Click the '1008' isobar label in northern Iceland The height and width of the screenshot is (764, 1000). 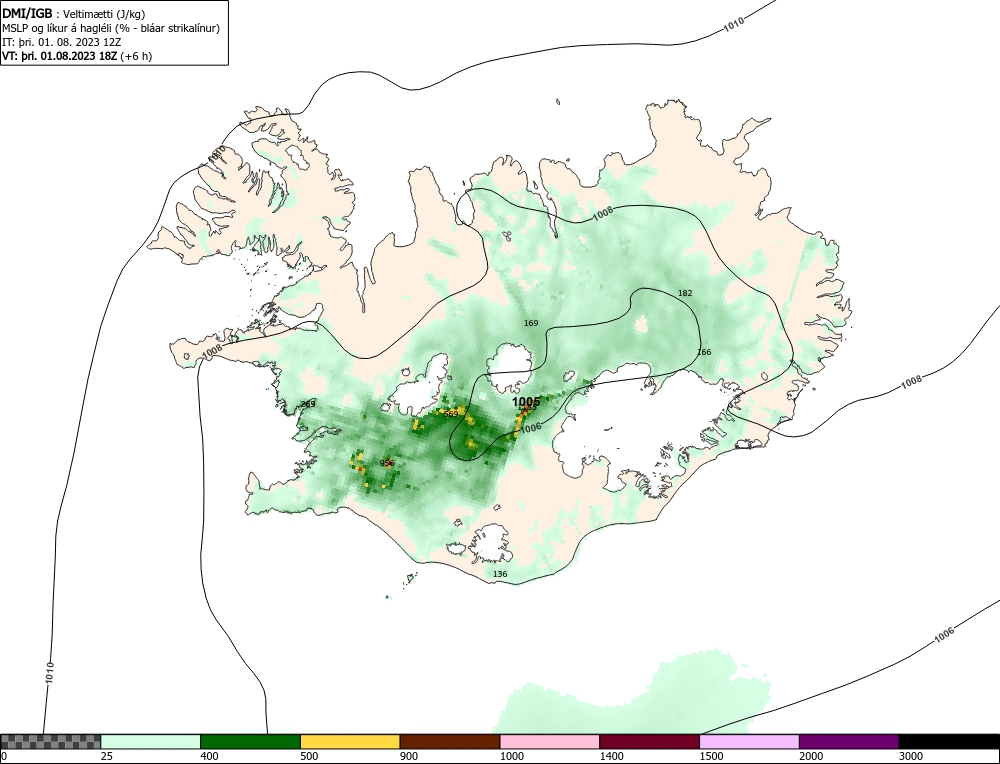point(603,214)
